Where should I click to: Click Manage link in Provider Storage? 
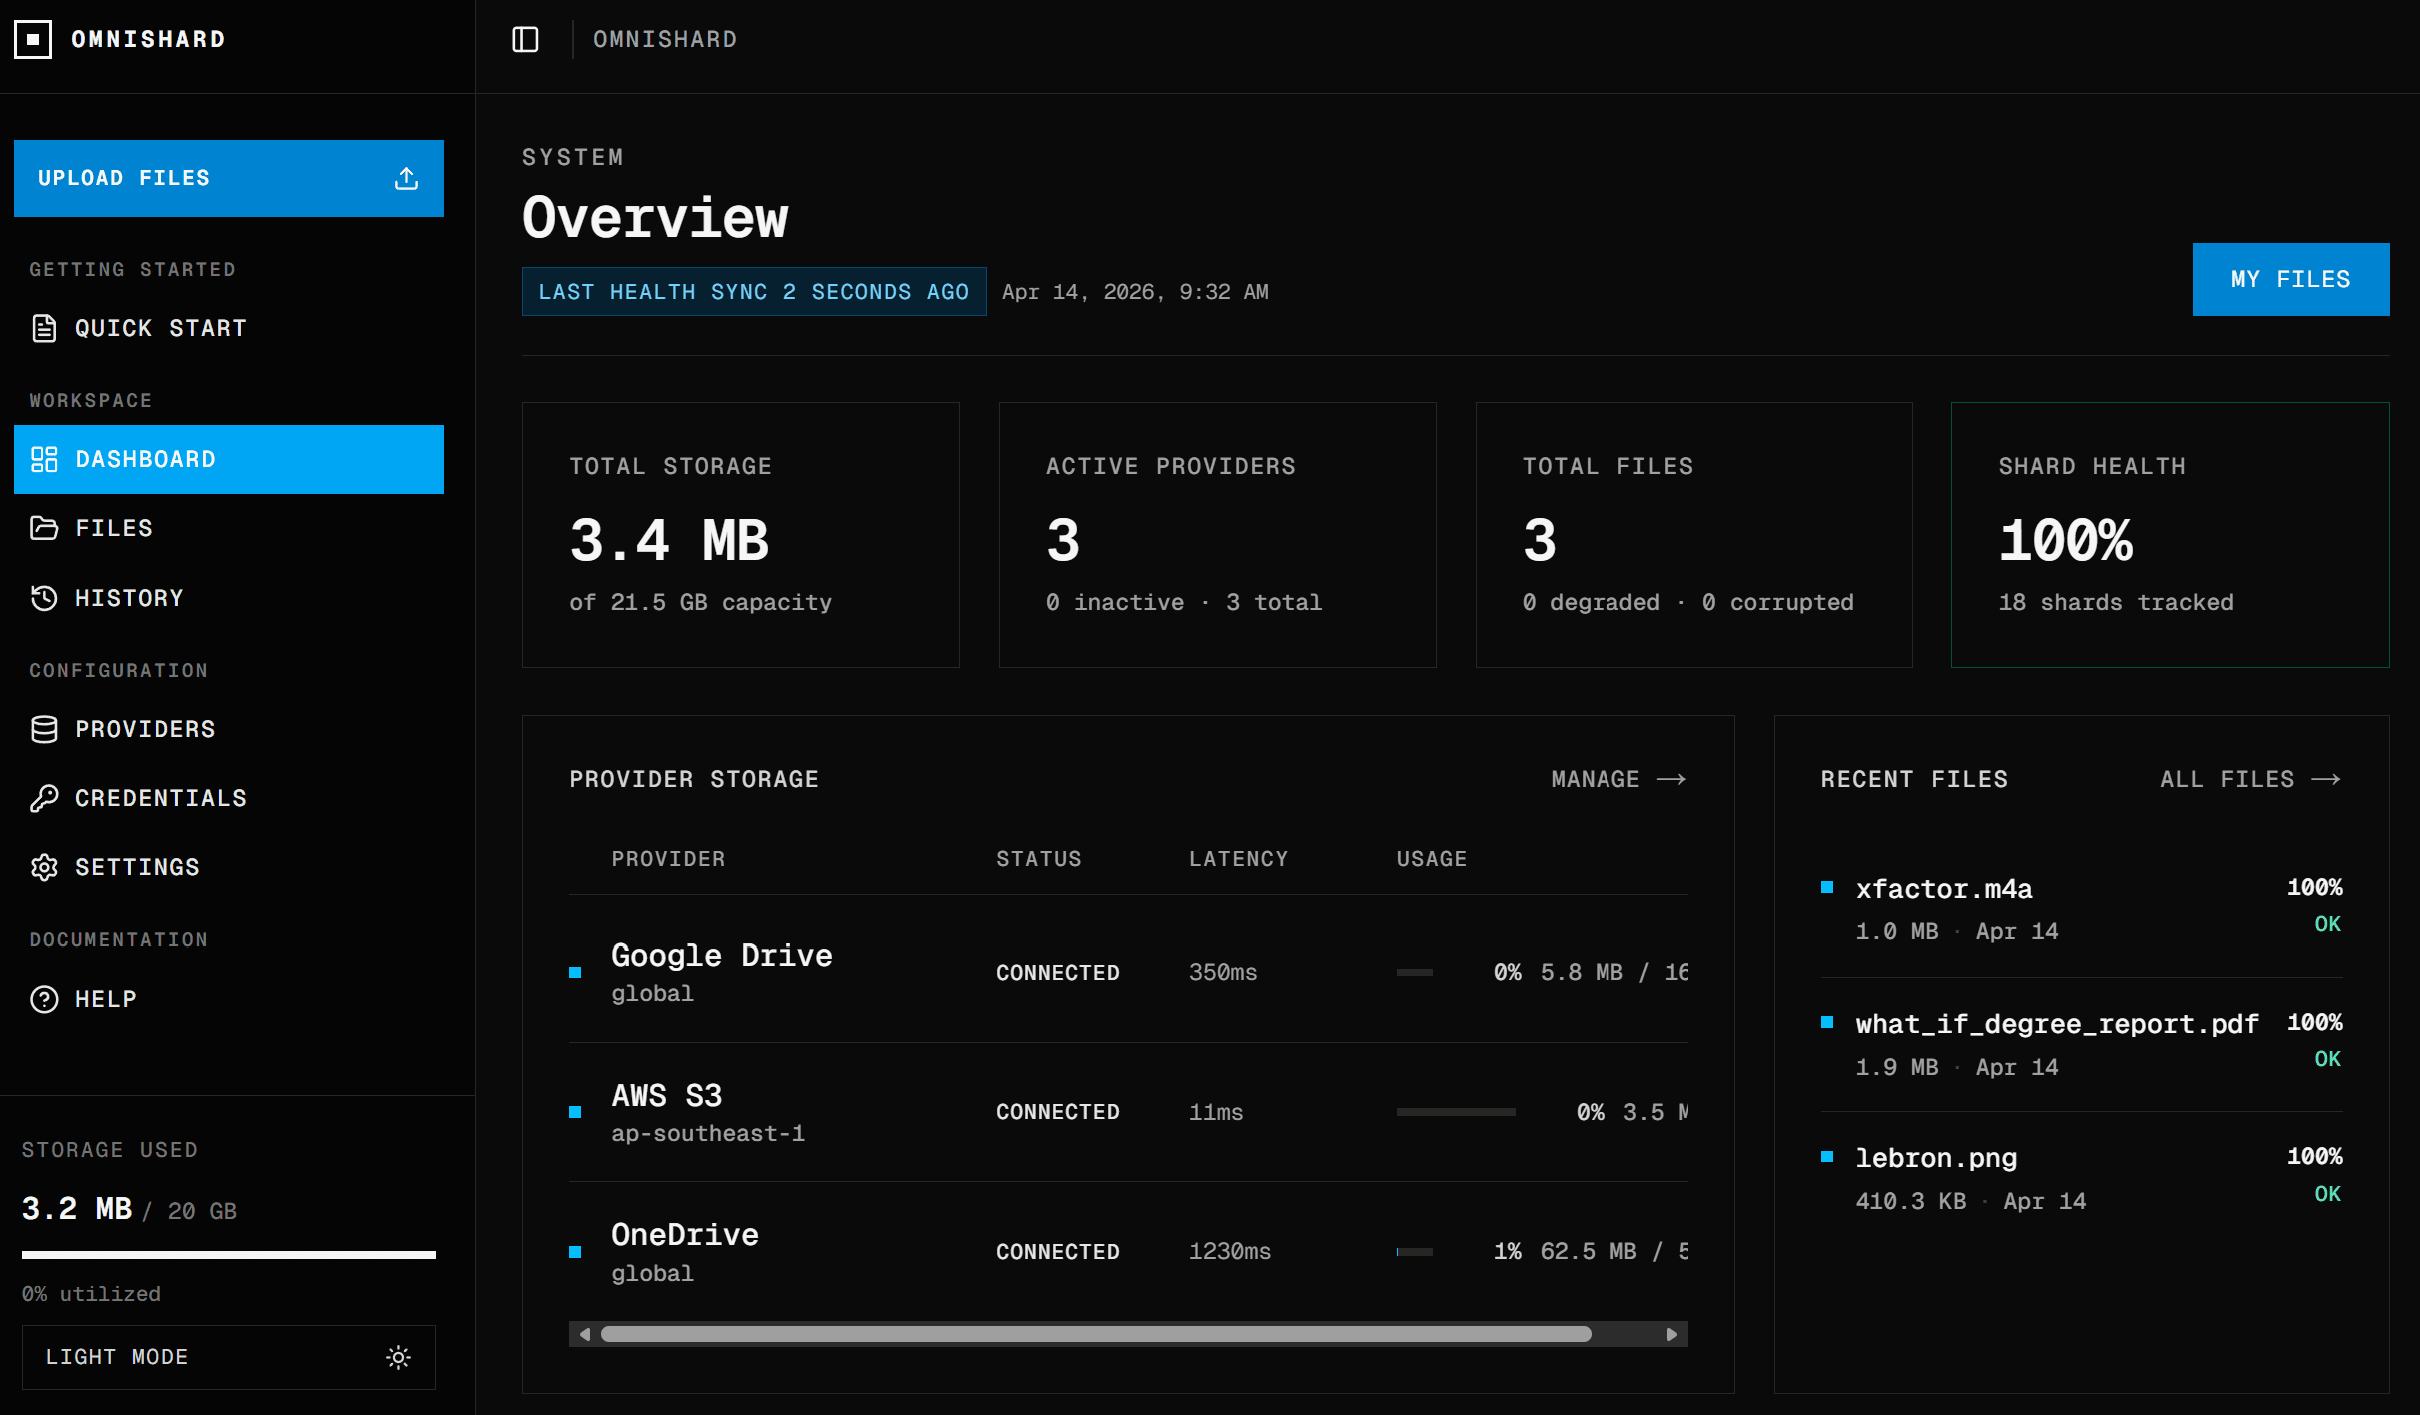tap(1619, 779)
